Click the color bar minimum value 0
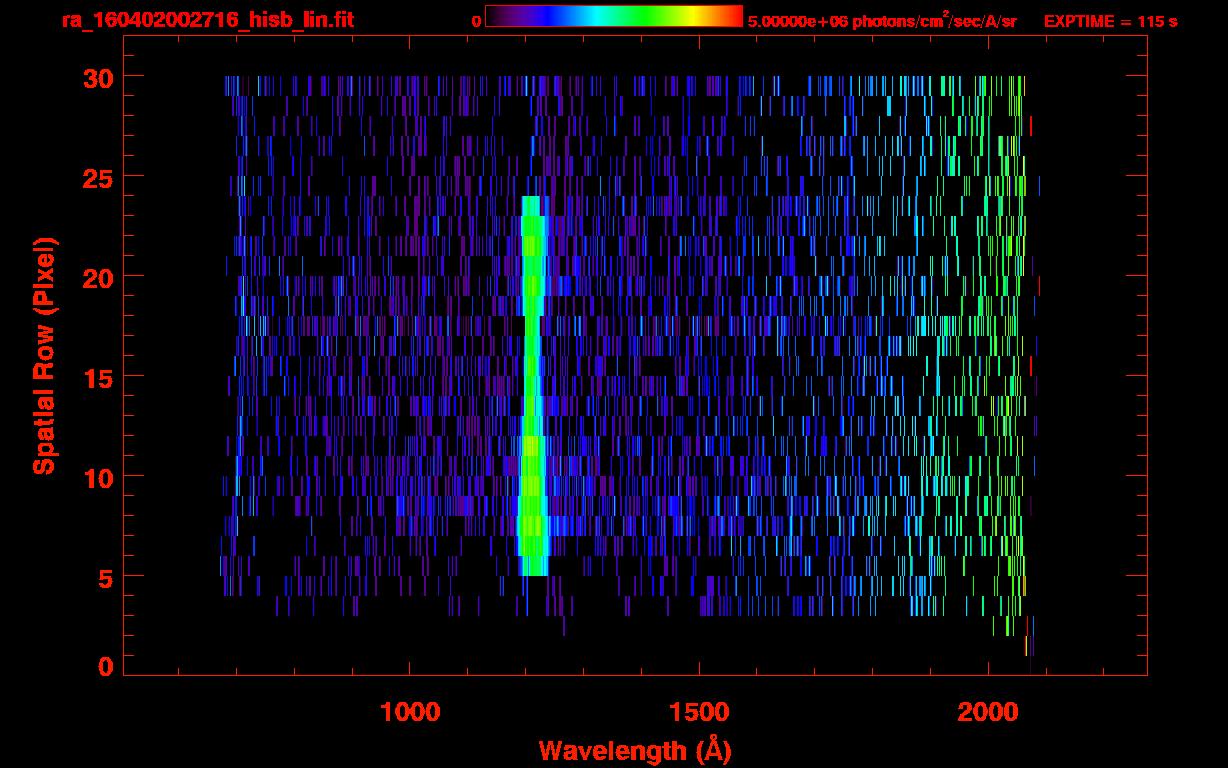 point(477,21)
